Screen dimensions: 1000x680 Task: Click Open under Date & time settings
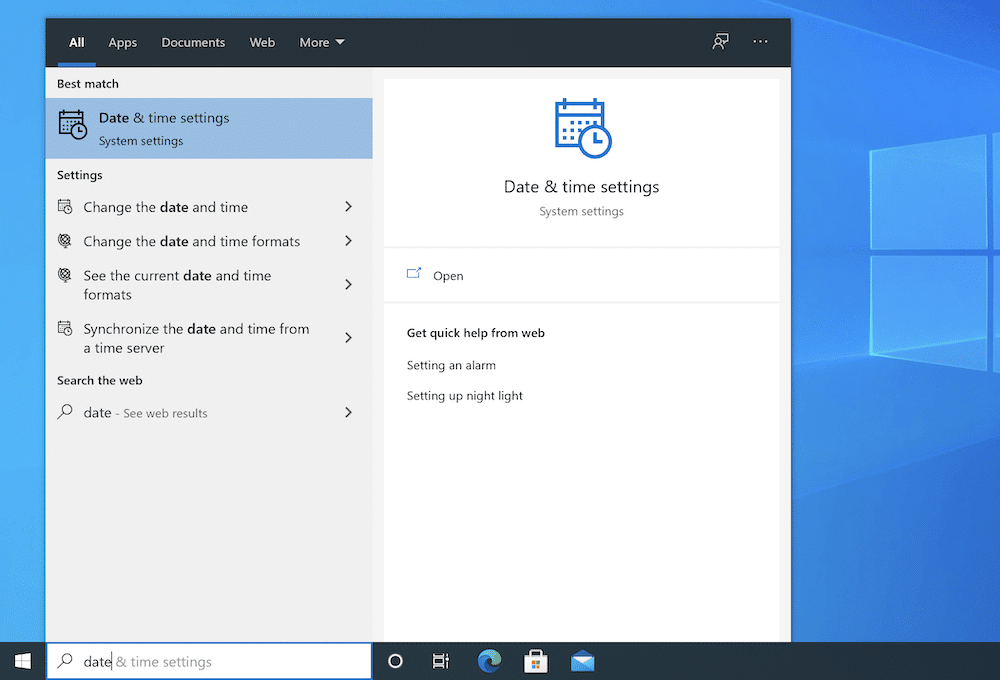448,275
